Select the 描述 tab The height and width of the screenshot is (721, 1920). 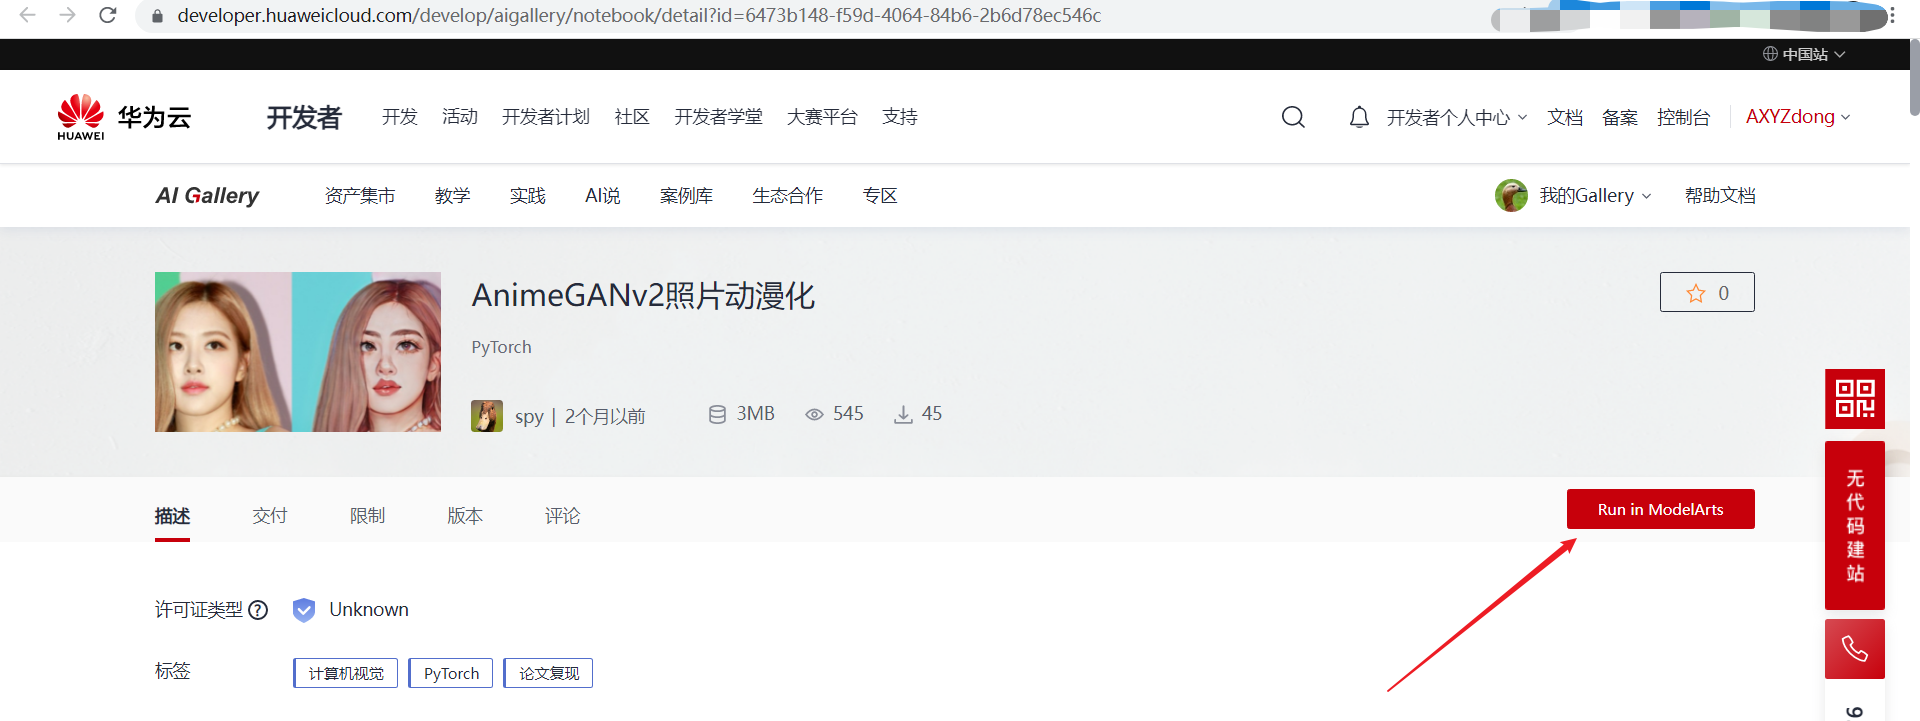pos(172,516)
